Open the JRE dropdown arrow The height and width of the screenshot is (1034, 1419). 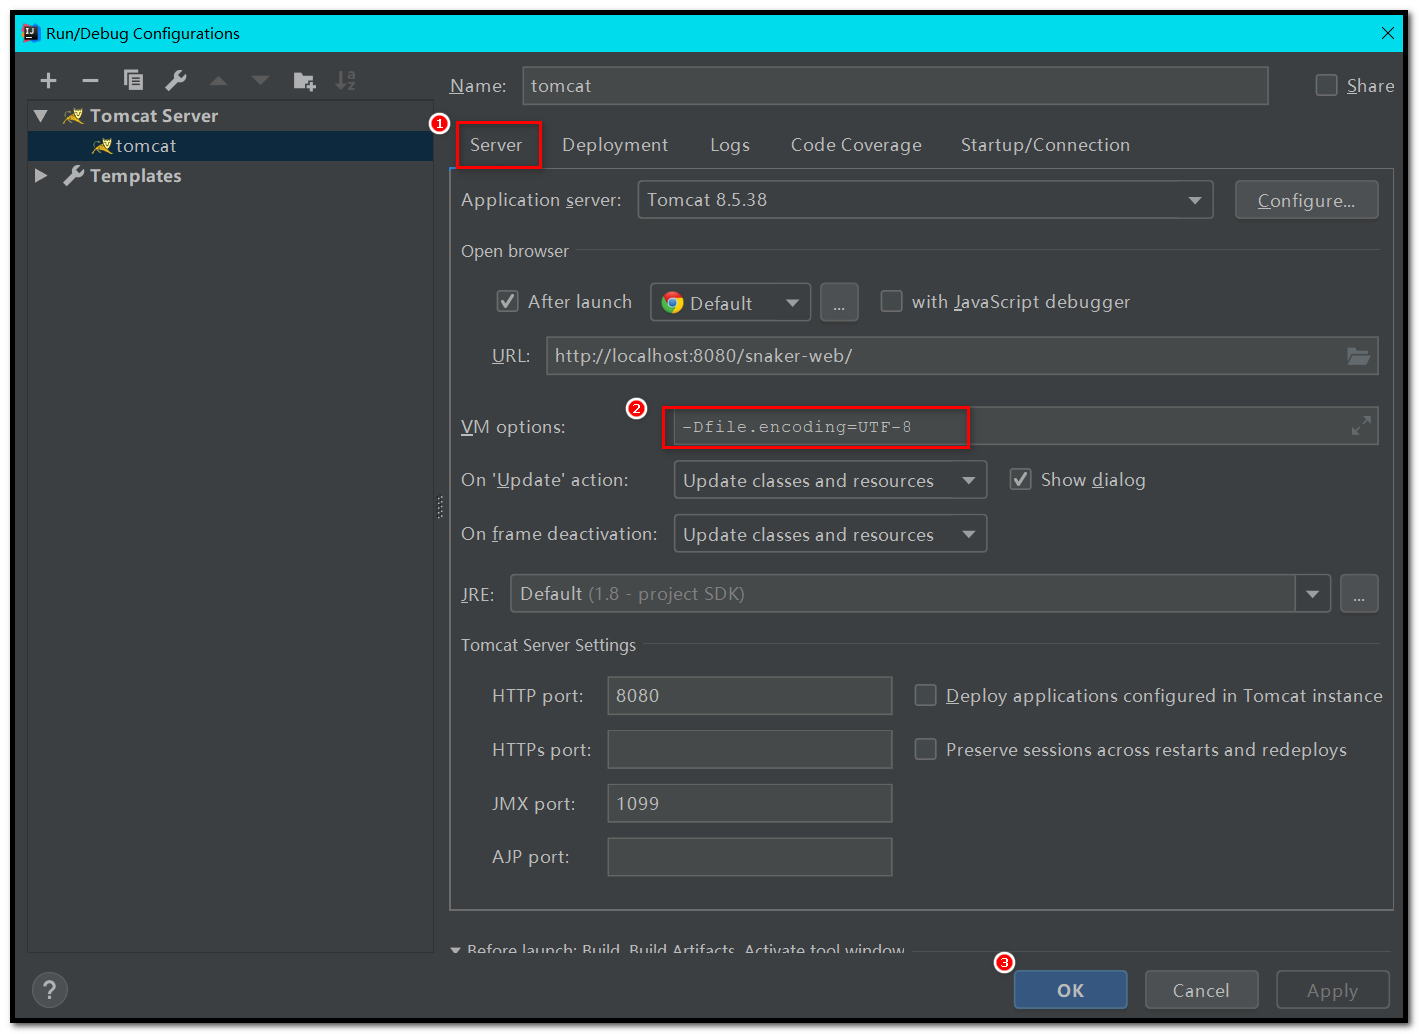[1312, 594]
